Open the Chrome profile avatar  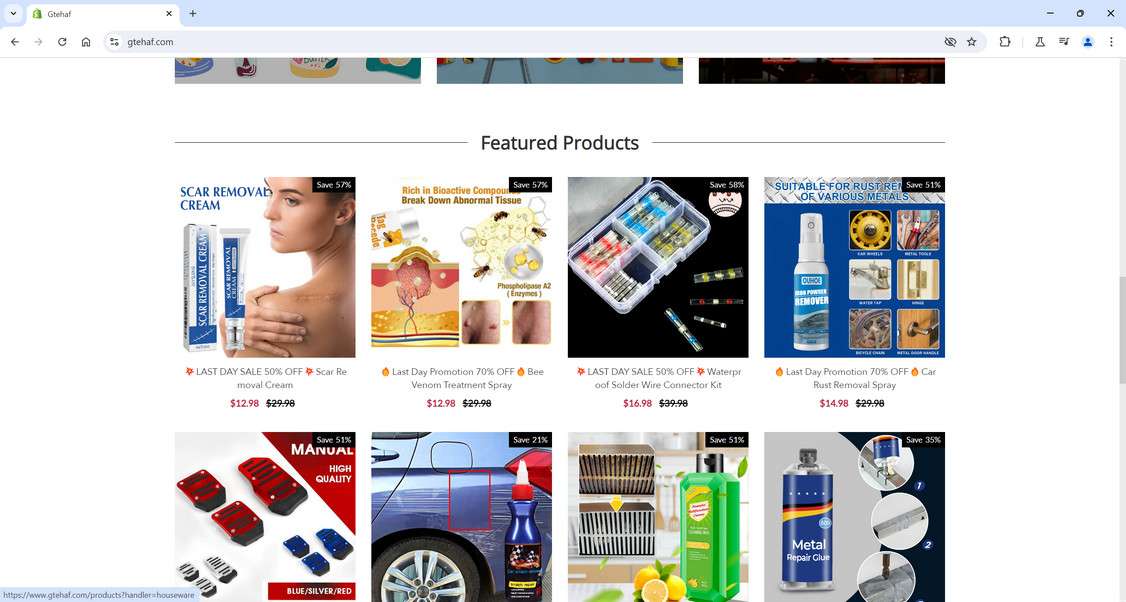pyautogui.click(x=1087, y=42)
